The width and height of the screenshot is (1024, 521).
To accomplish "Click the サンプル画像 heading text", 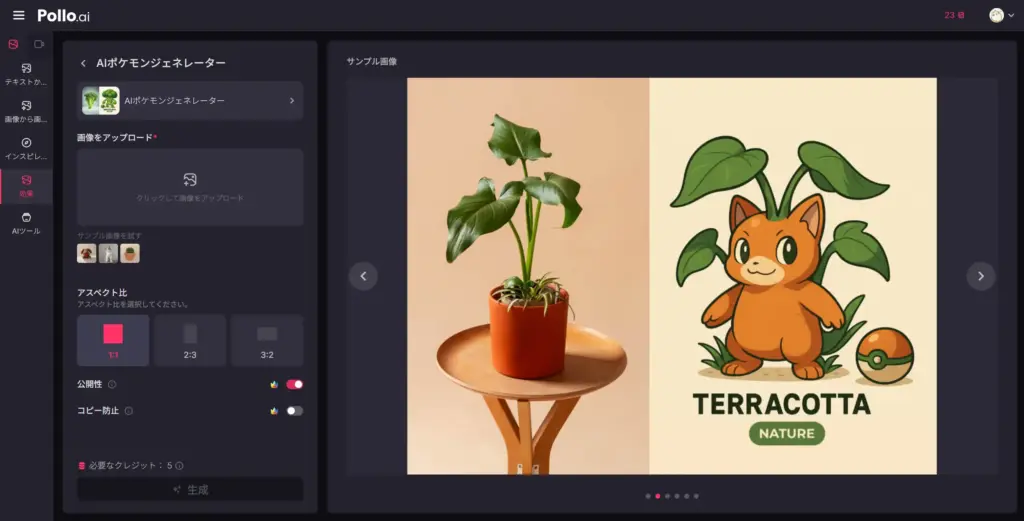I will [x=372, y=61].
